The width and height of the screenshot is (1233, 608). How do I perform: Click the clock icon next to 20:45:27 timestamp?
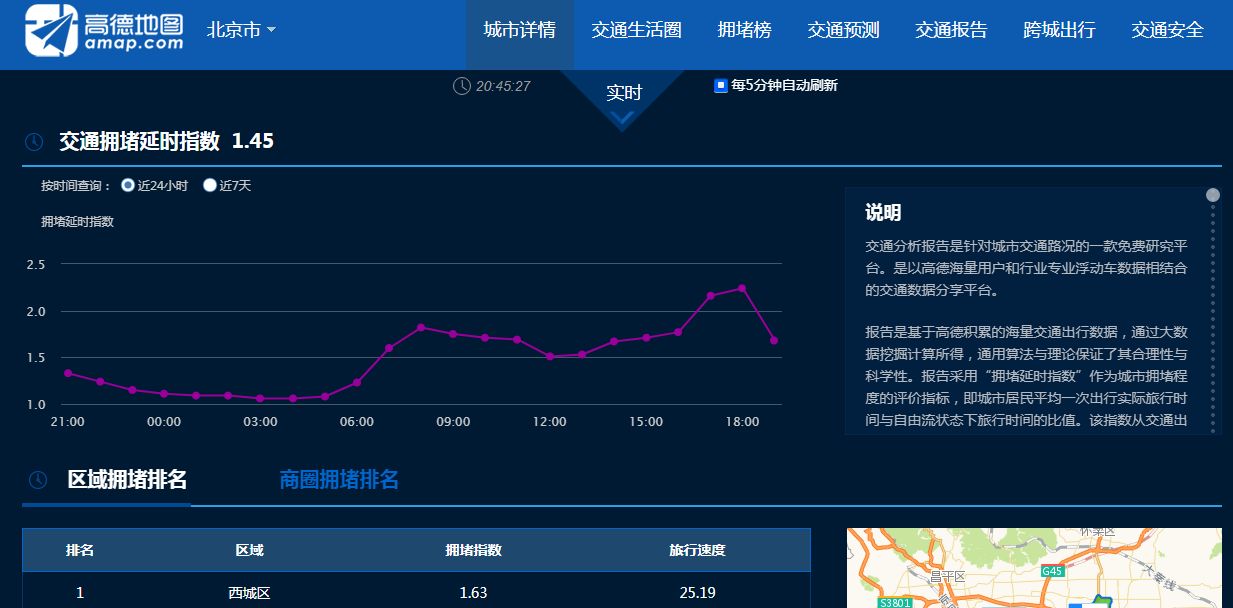460,88
